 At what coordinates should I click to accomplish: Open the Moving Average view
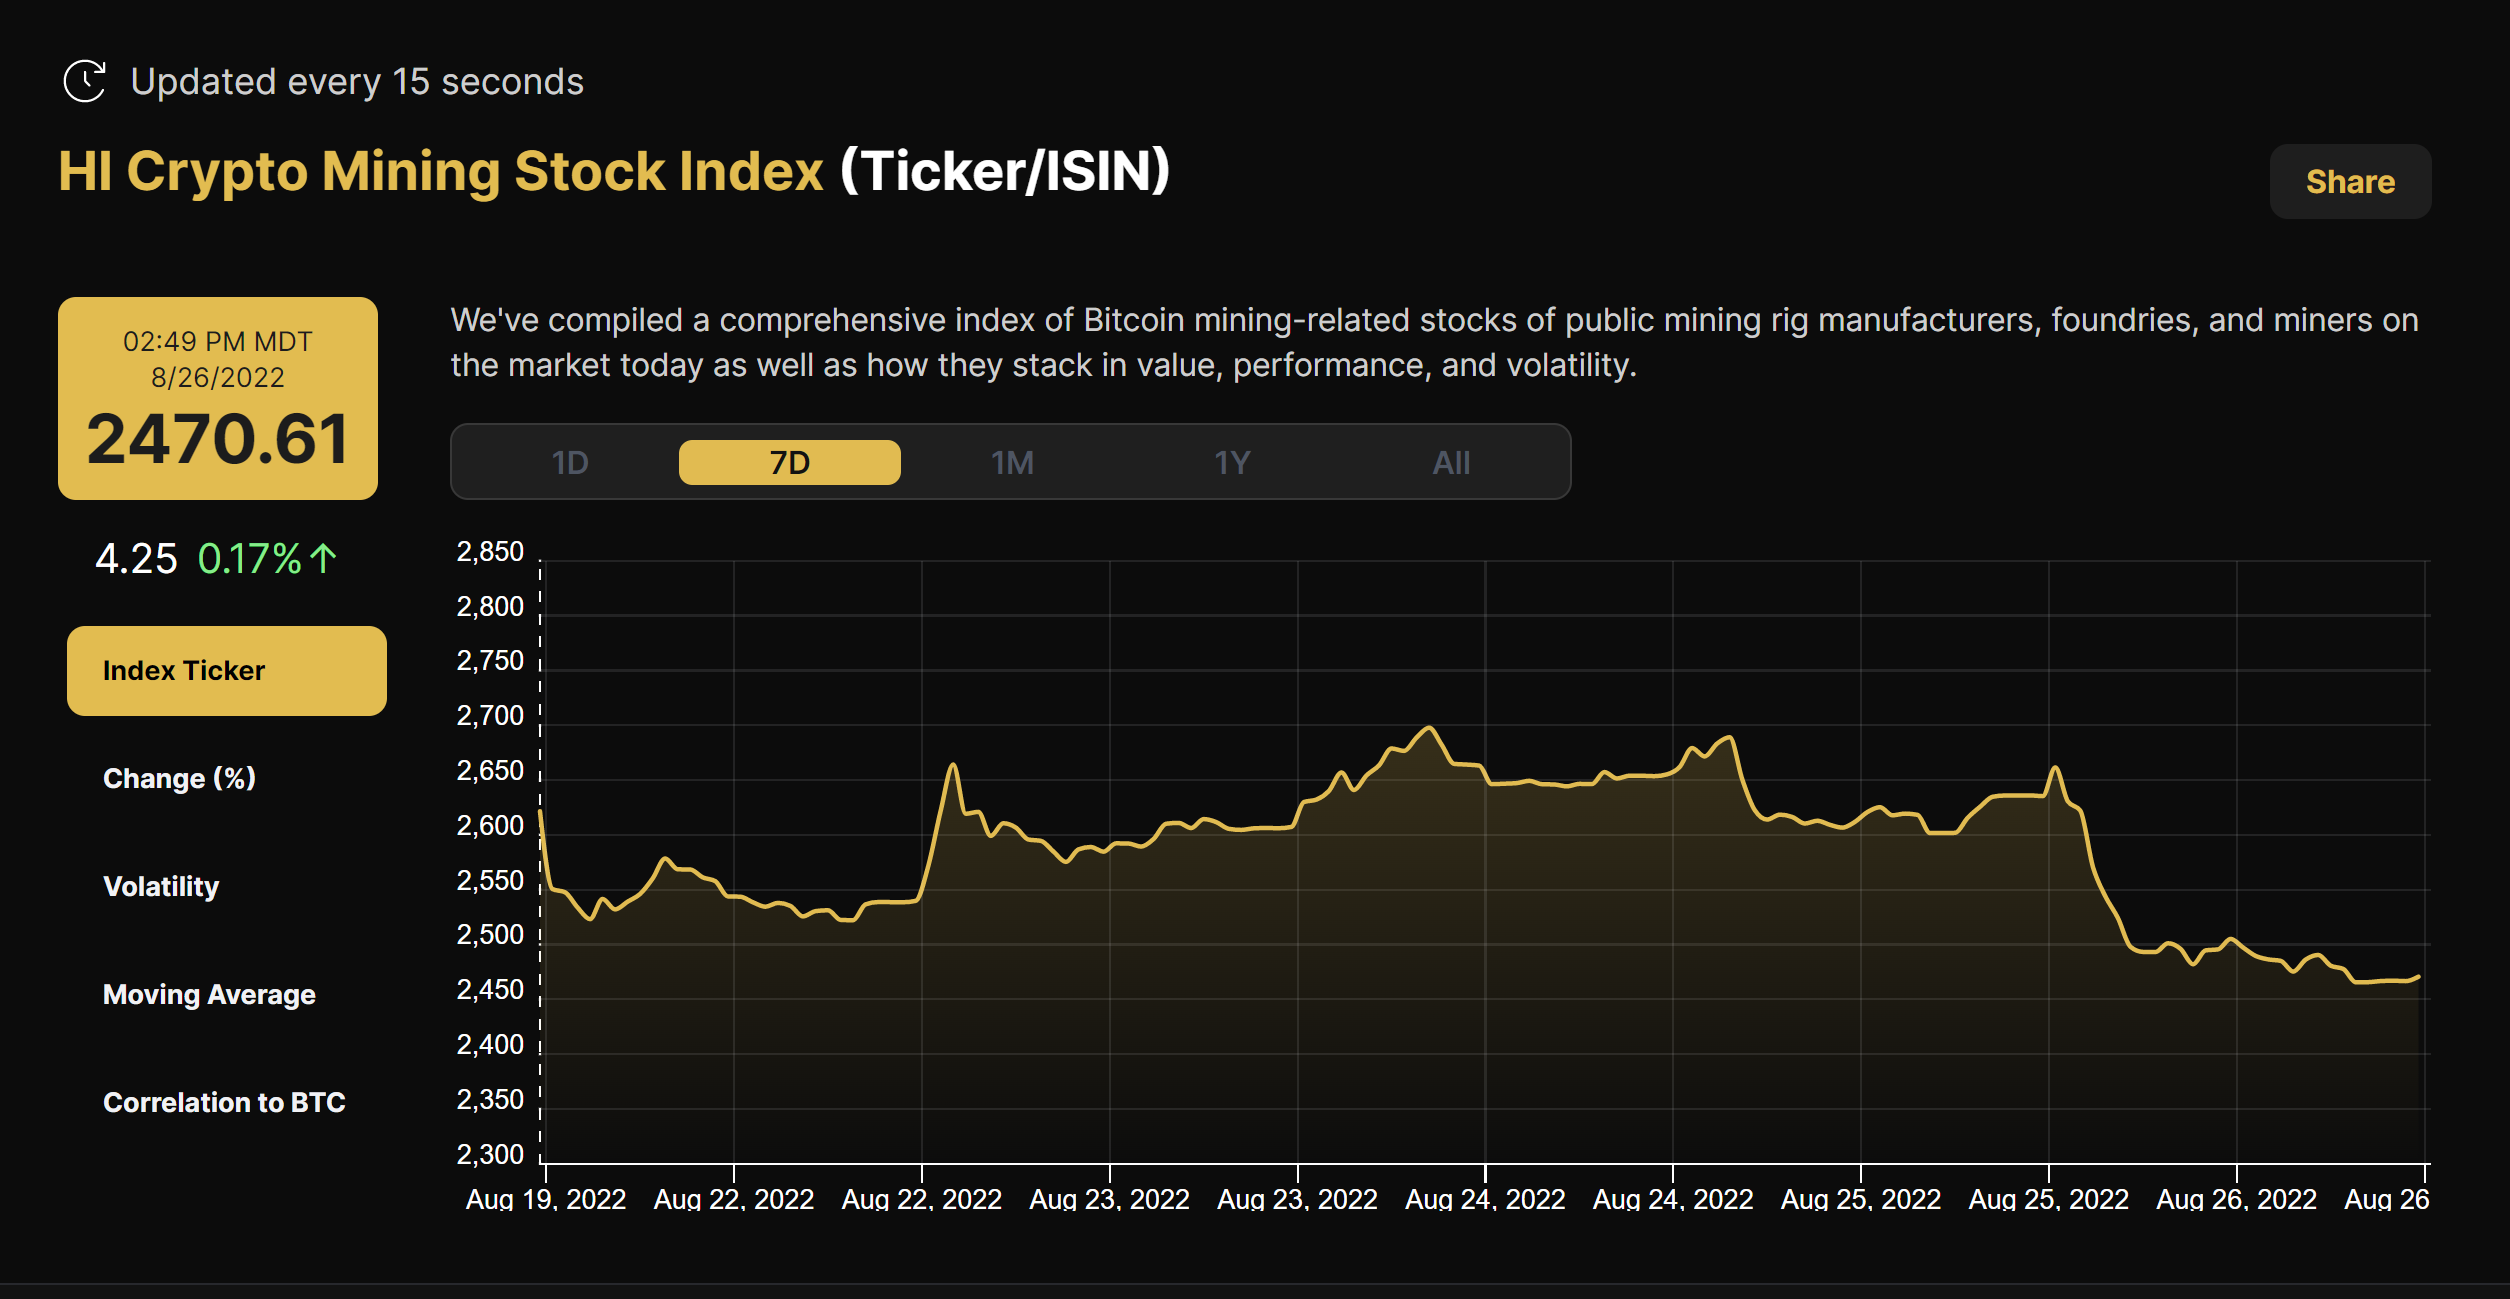click(209, 994)
